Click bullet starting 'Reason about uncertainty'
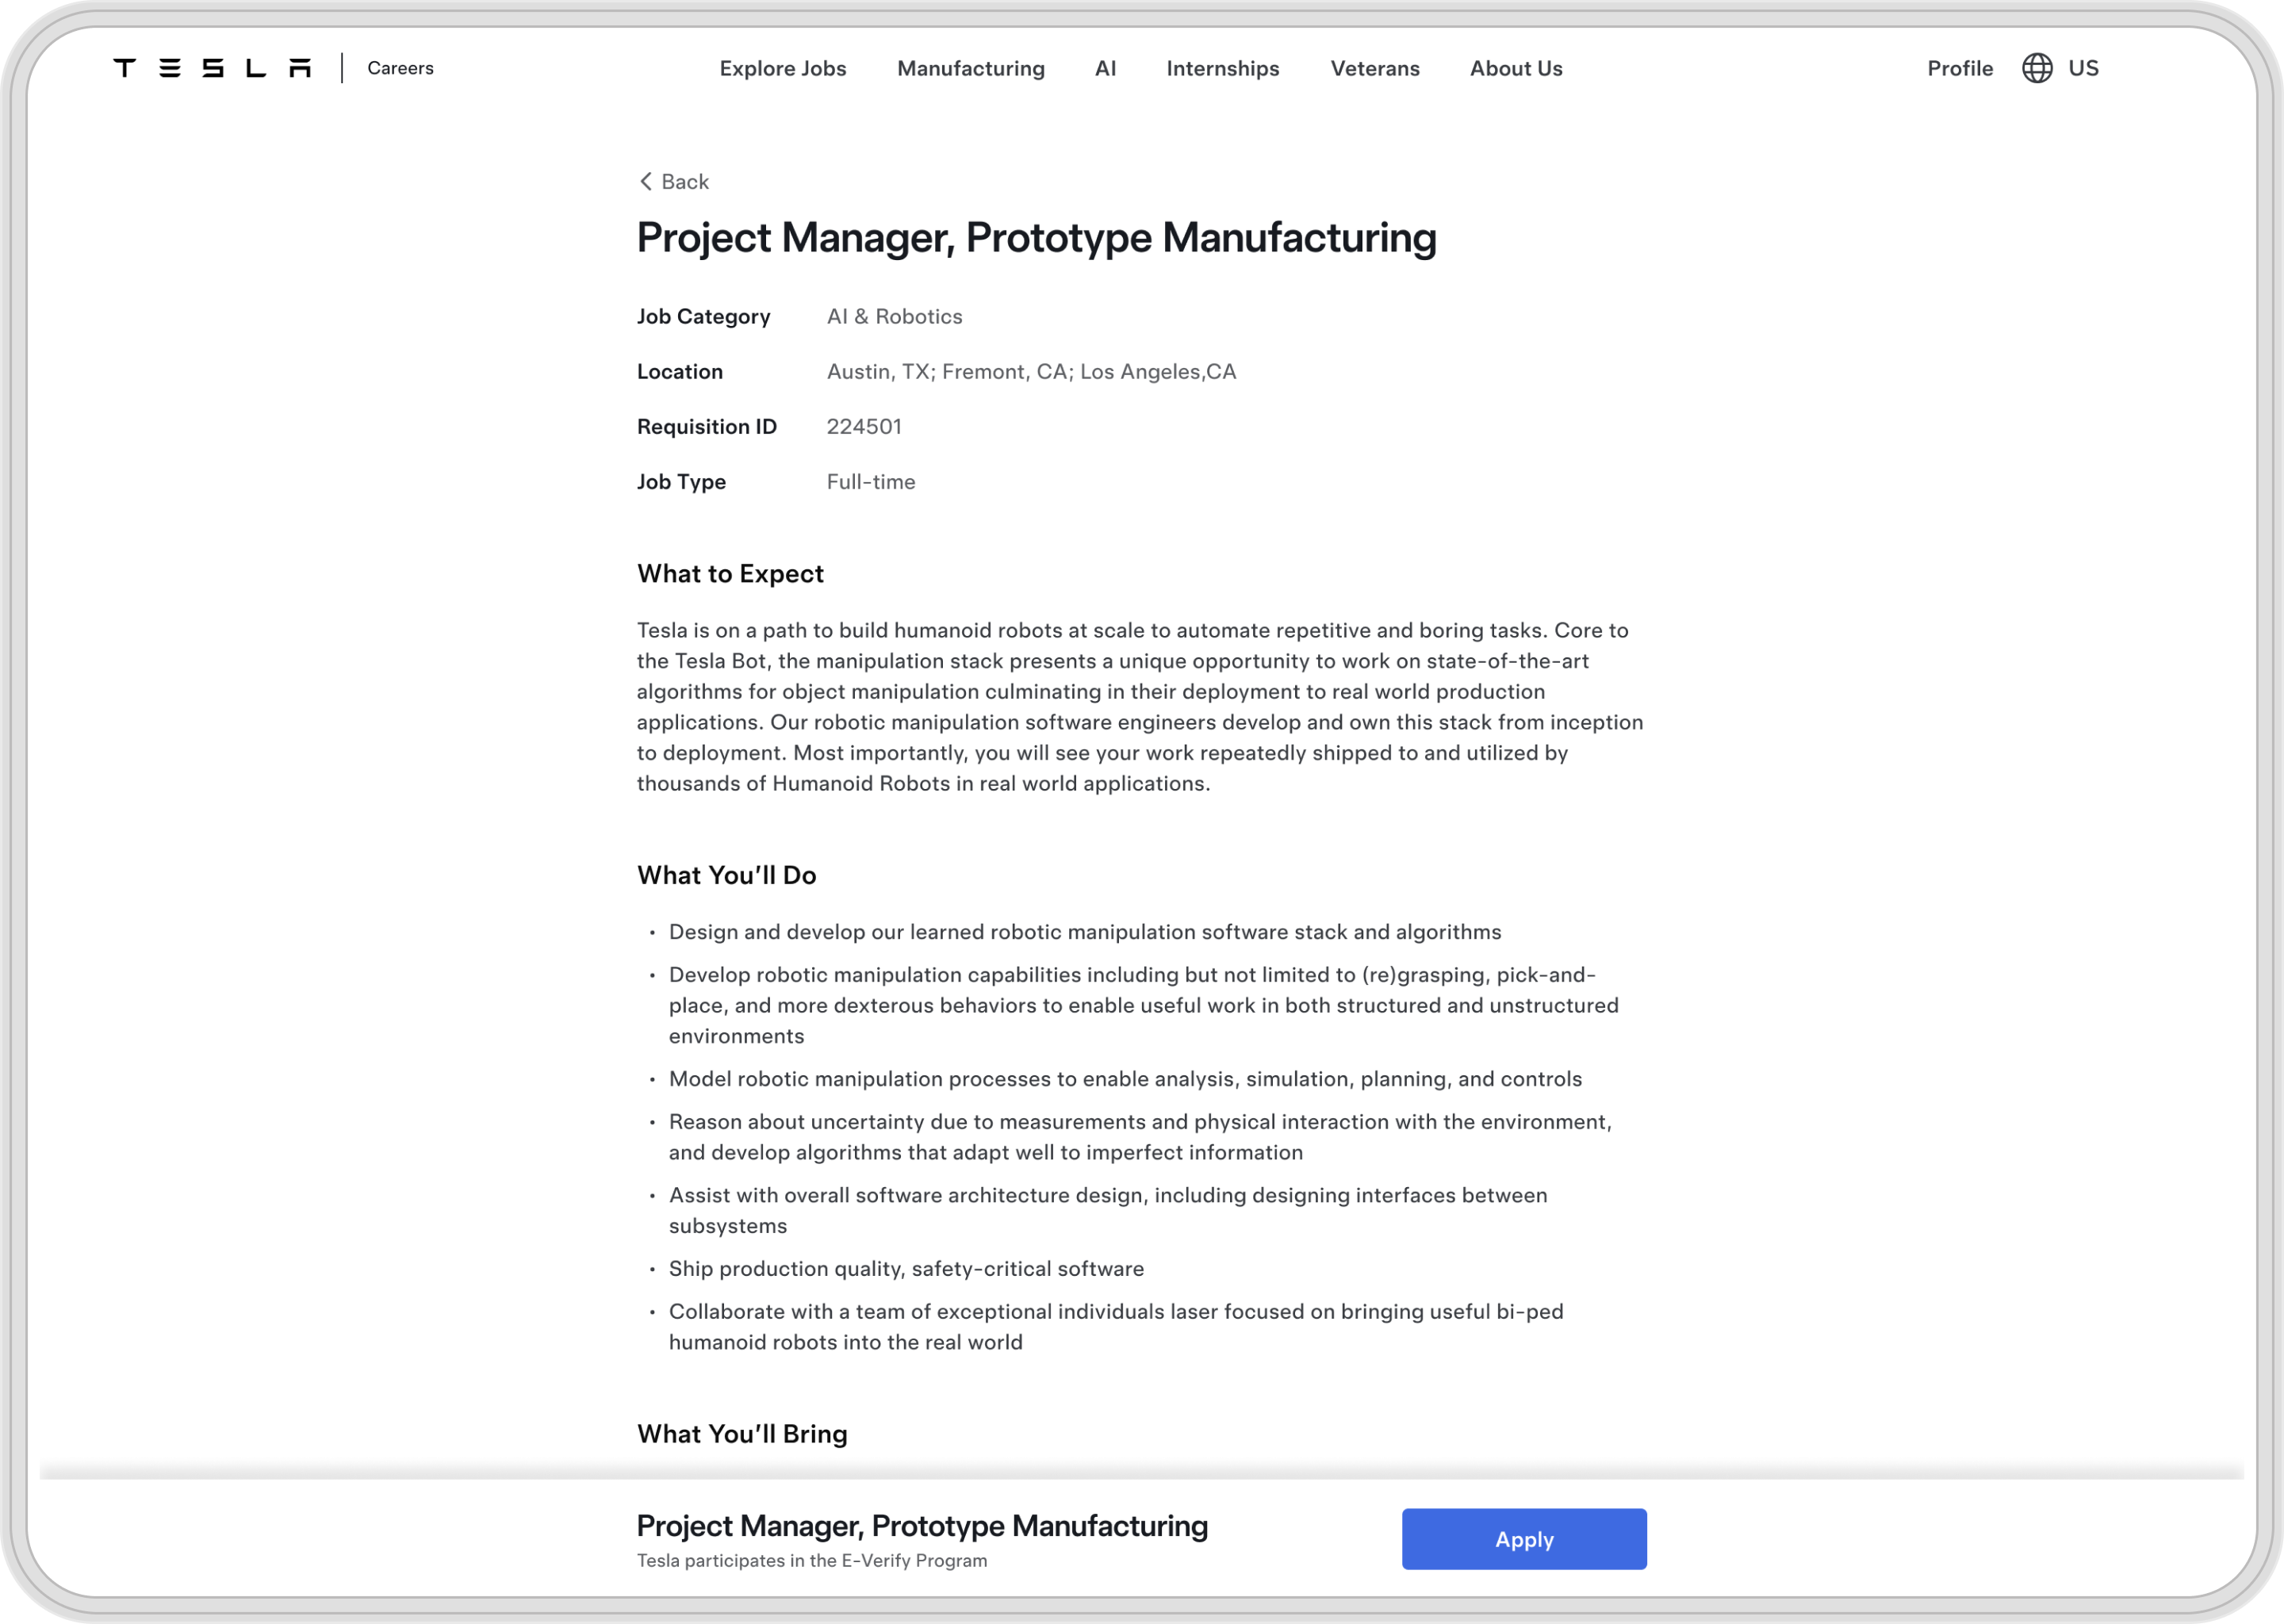The height and width of the screenshot is (1624, 2284). tap(1140, 1136)
